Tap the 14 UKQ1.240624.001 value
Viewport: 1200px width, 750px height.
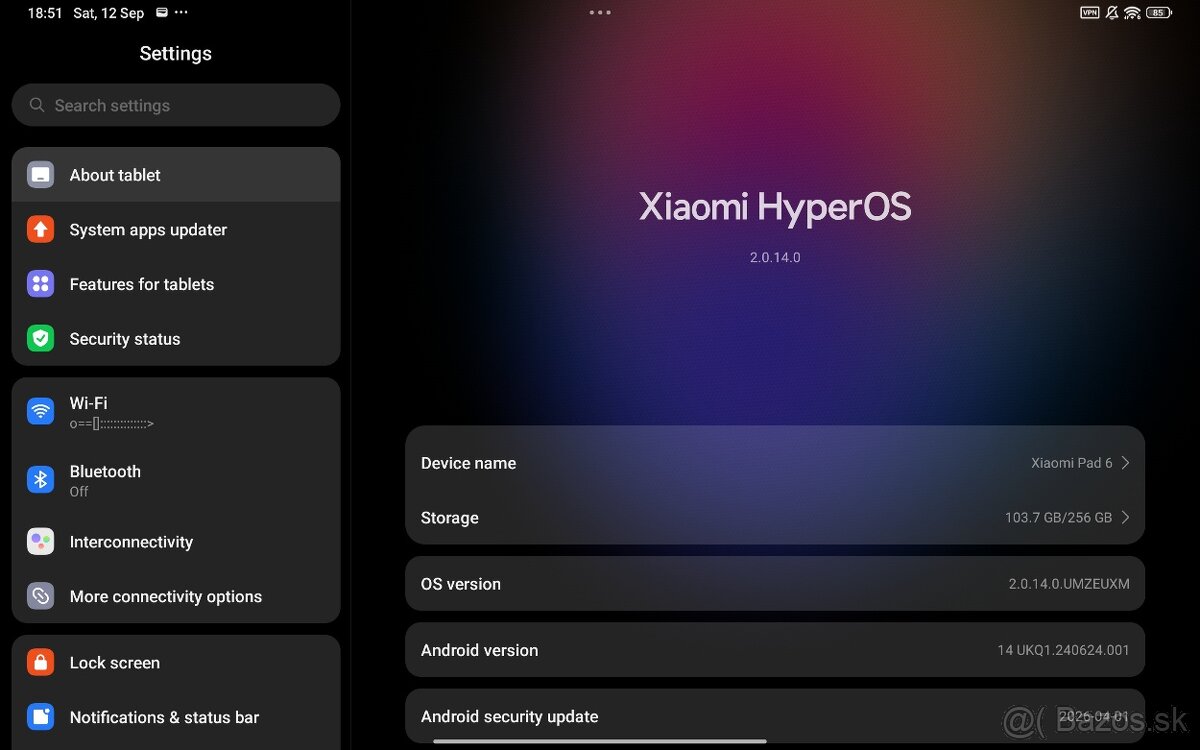(1063, 650)
